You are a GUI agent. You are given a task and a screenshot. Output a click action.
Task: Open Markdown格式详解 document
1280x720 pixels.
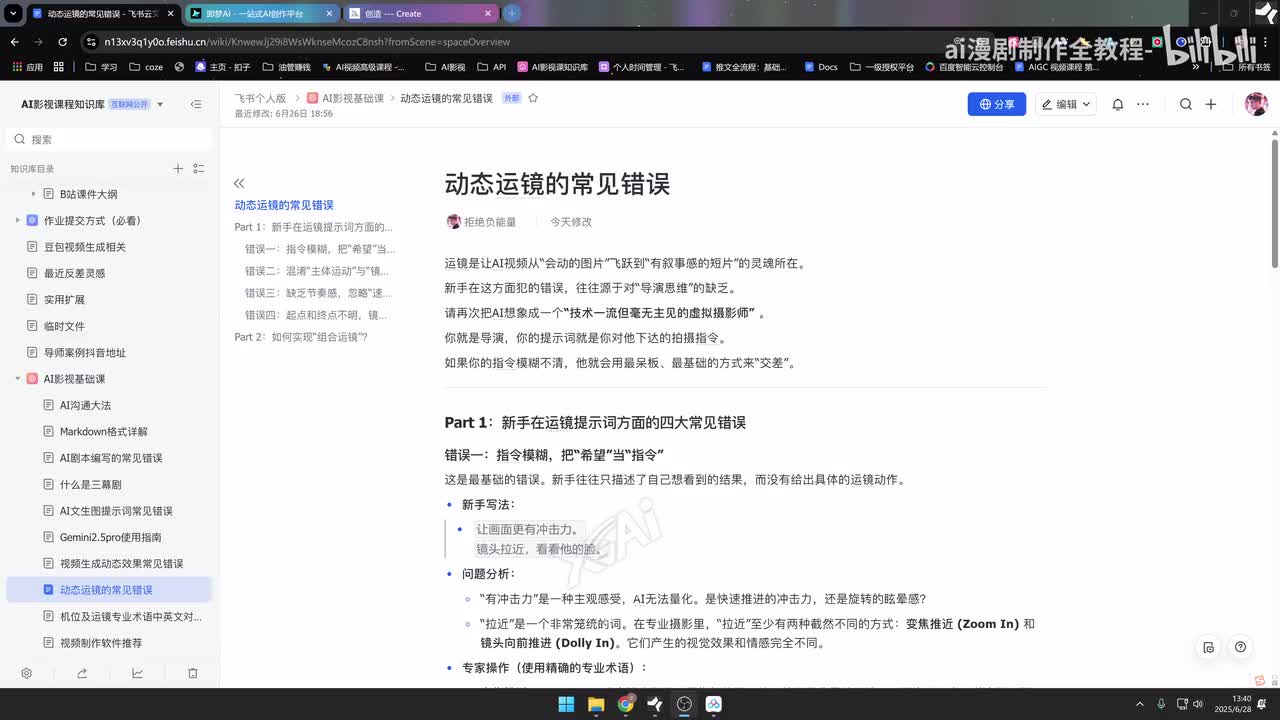[x=103, y=432]
